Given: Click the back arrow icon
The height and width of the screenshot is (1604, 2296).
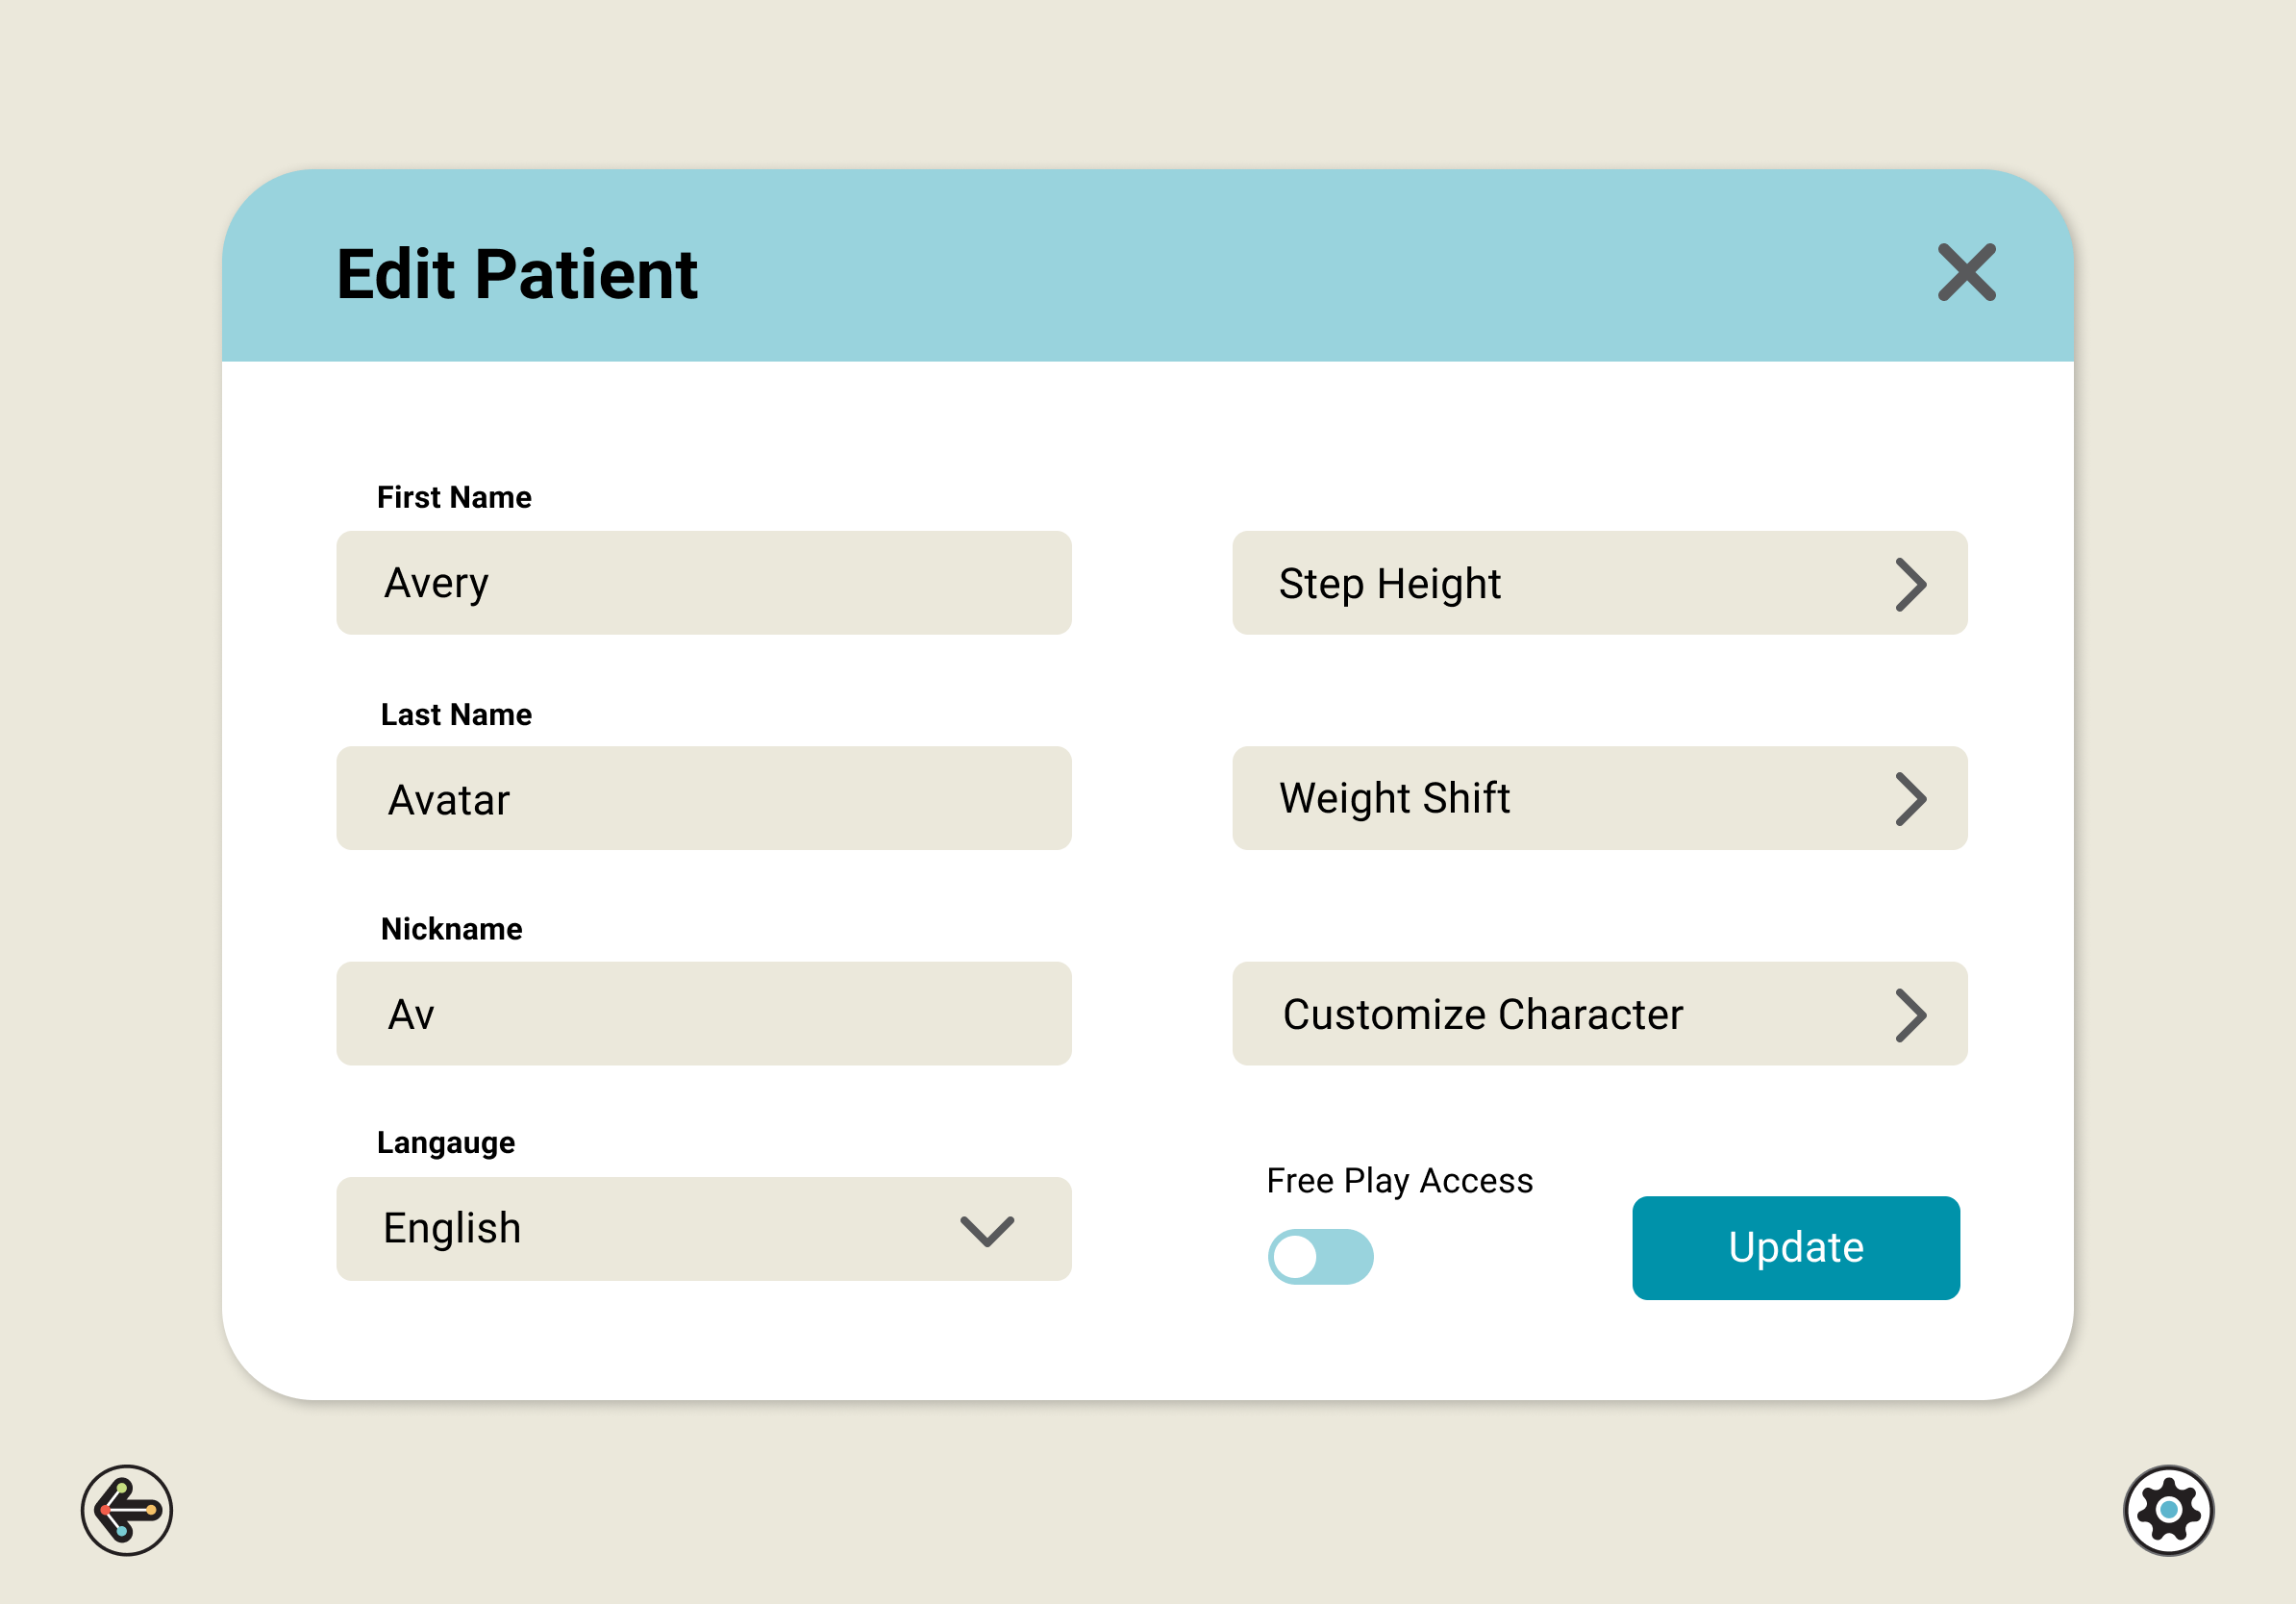Looking at the screenshot, I should [x=127, y=1510].
